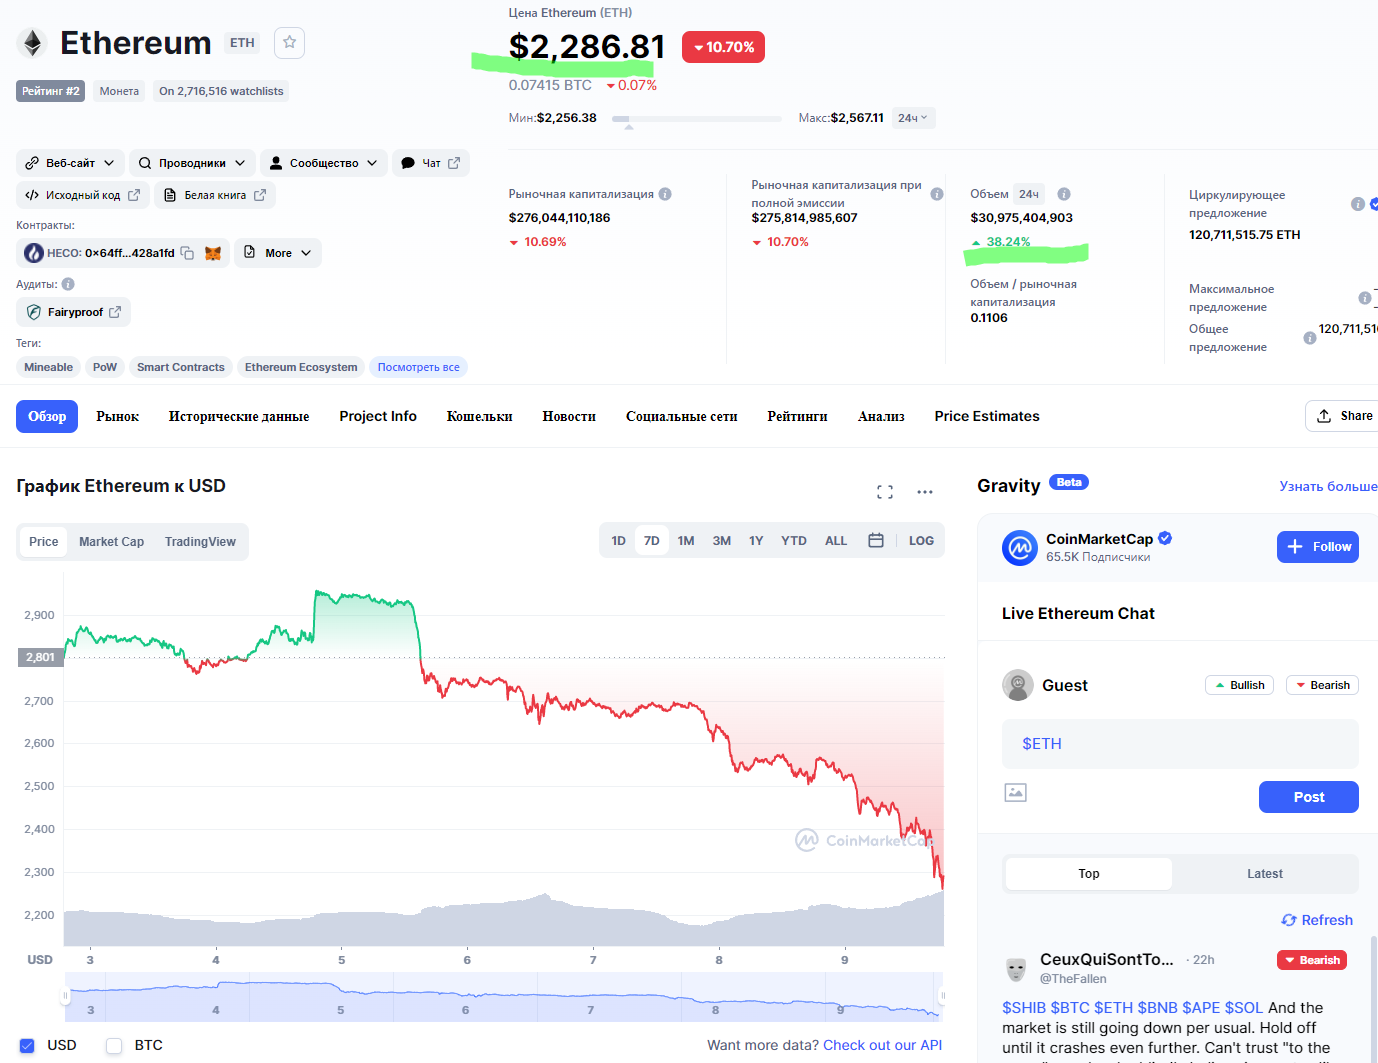Screen dimensions: 1378x1063
Task: Switch chart view to Price
Action: point(43,542)
